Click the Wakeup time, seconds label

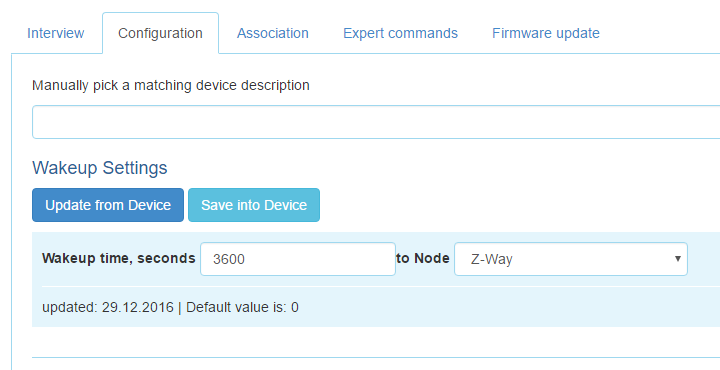[118, 258]
